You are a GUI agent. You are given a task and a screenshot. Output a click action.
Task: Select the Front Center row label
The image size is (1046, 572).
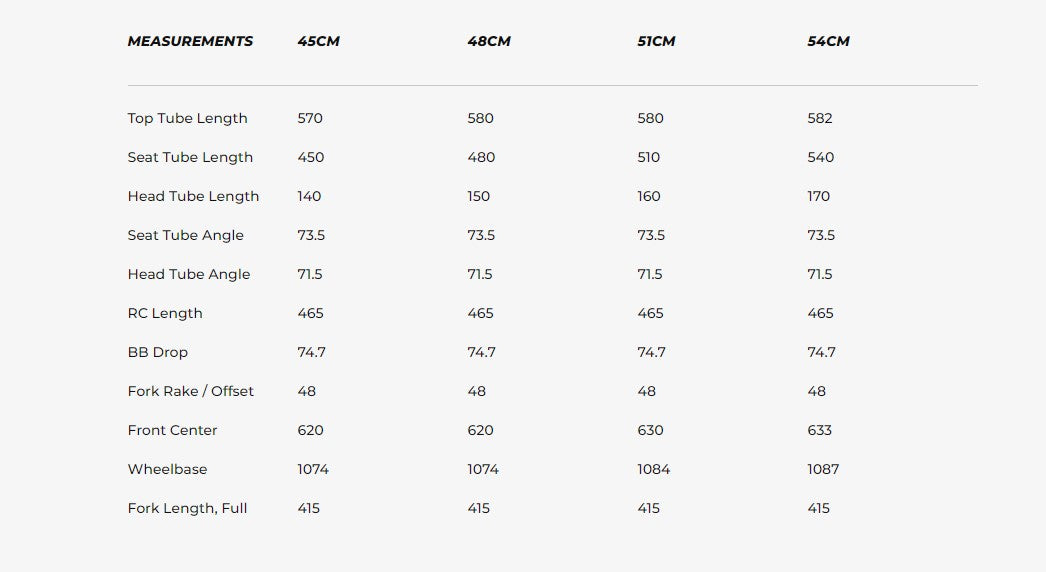click(x=172, y=430)
